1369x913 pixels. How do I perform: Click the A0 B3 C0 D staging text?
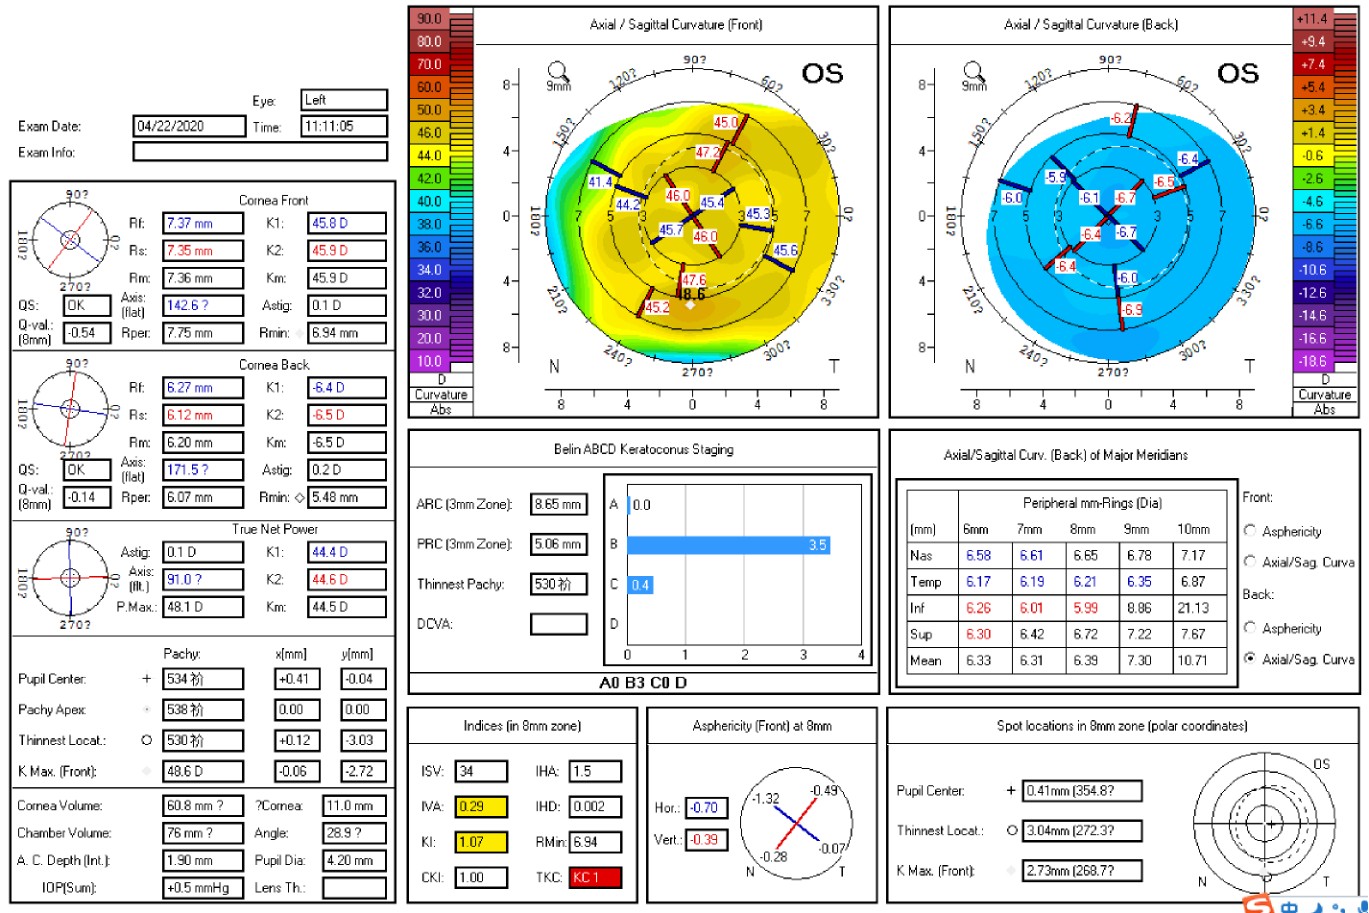641,684
